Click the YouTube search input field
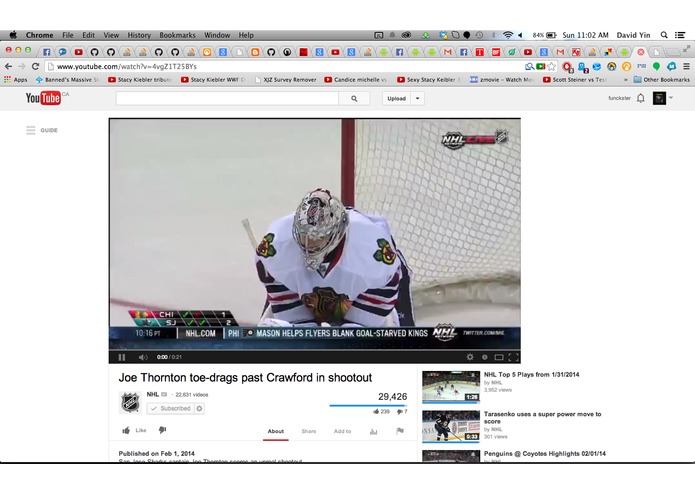The height and width of the screenshot is (494, 695). pos(227,98)
